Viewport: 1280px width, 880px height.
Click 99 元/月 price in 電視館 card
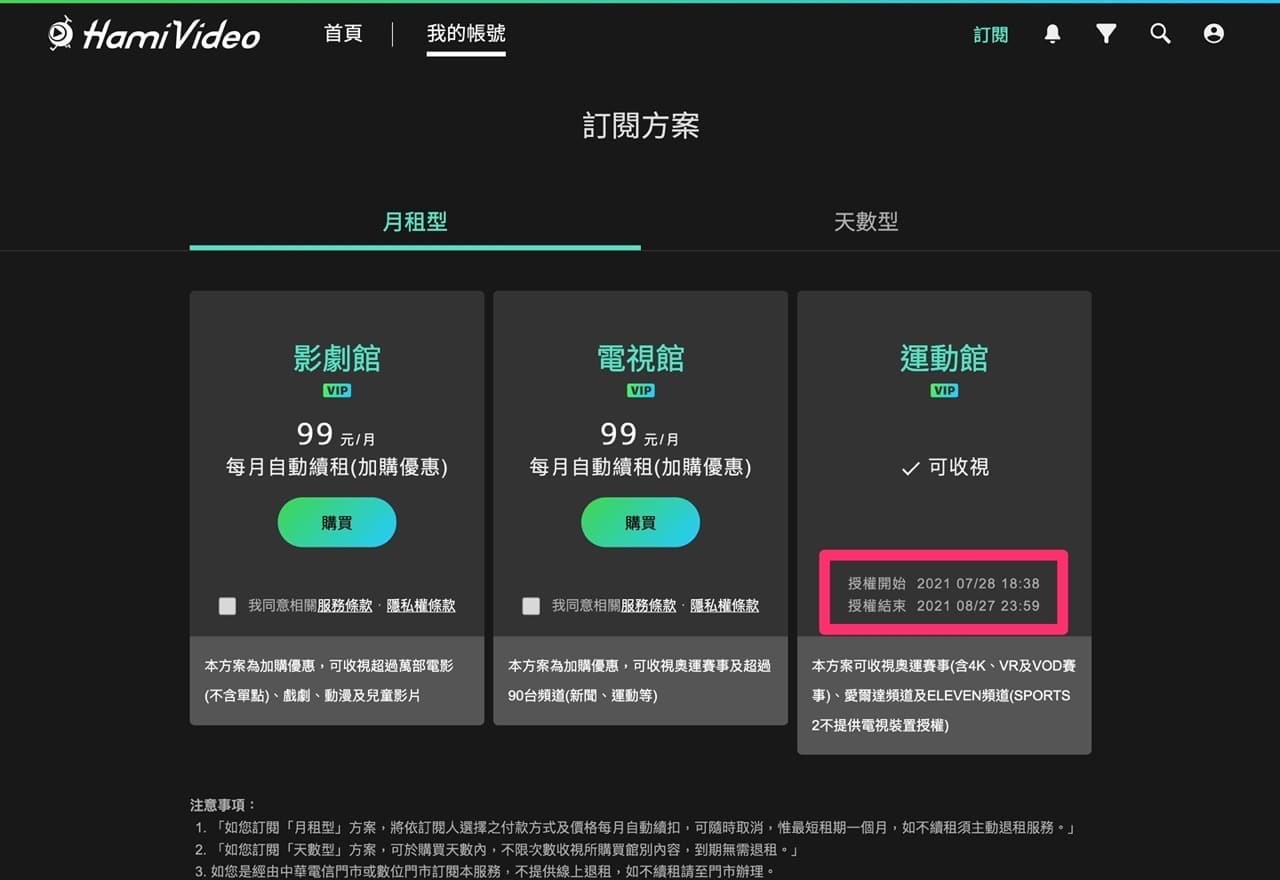tap(640, 434)
